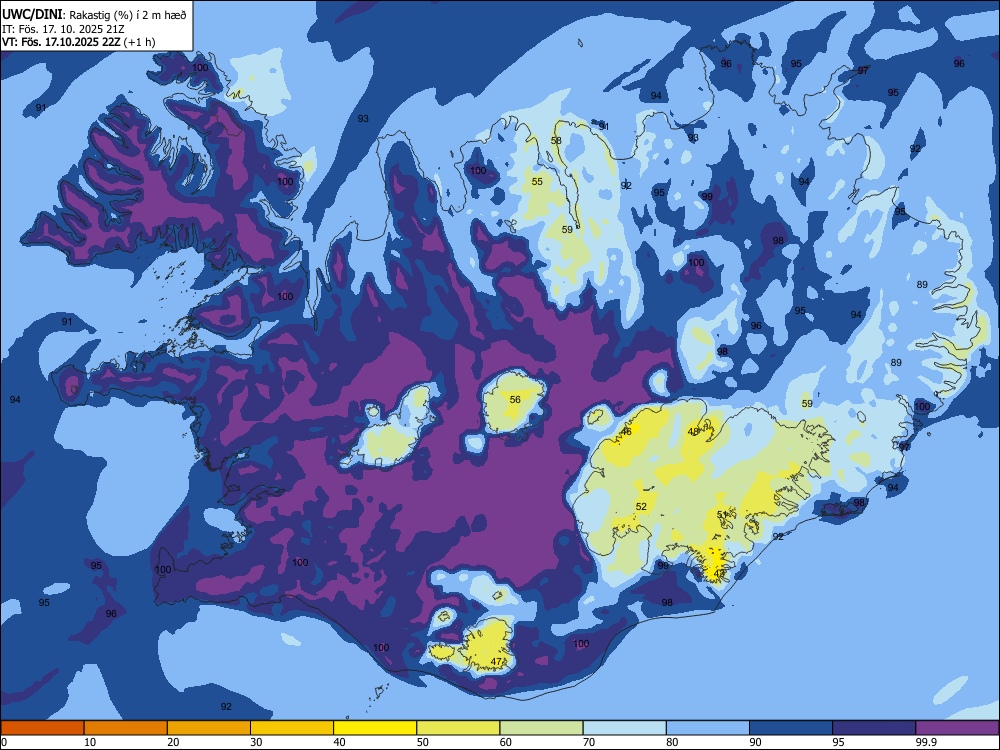
Task: Click the legend tick label 70
Action: (589, 742)
